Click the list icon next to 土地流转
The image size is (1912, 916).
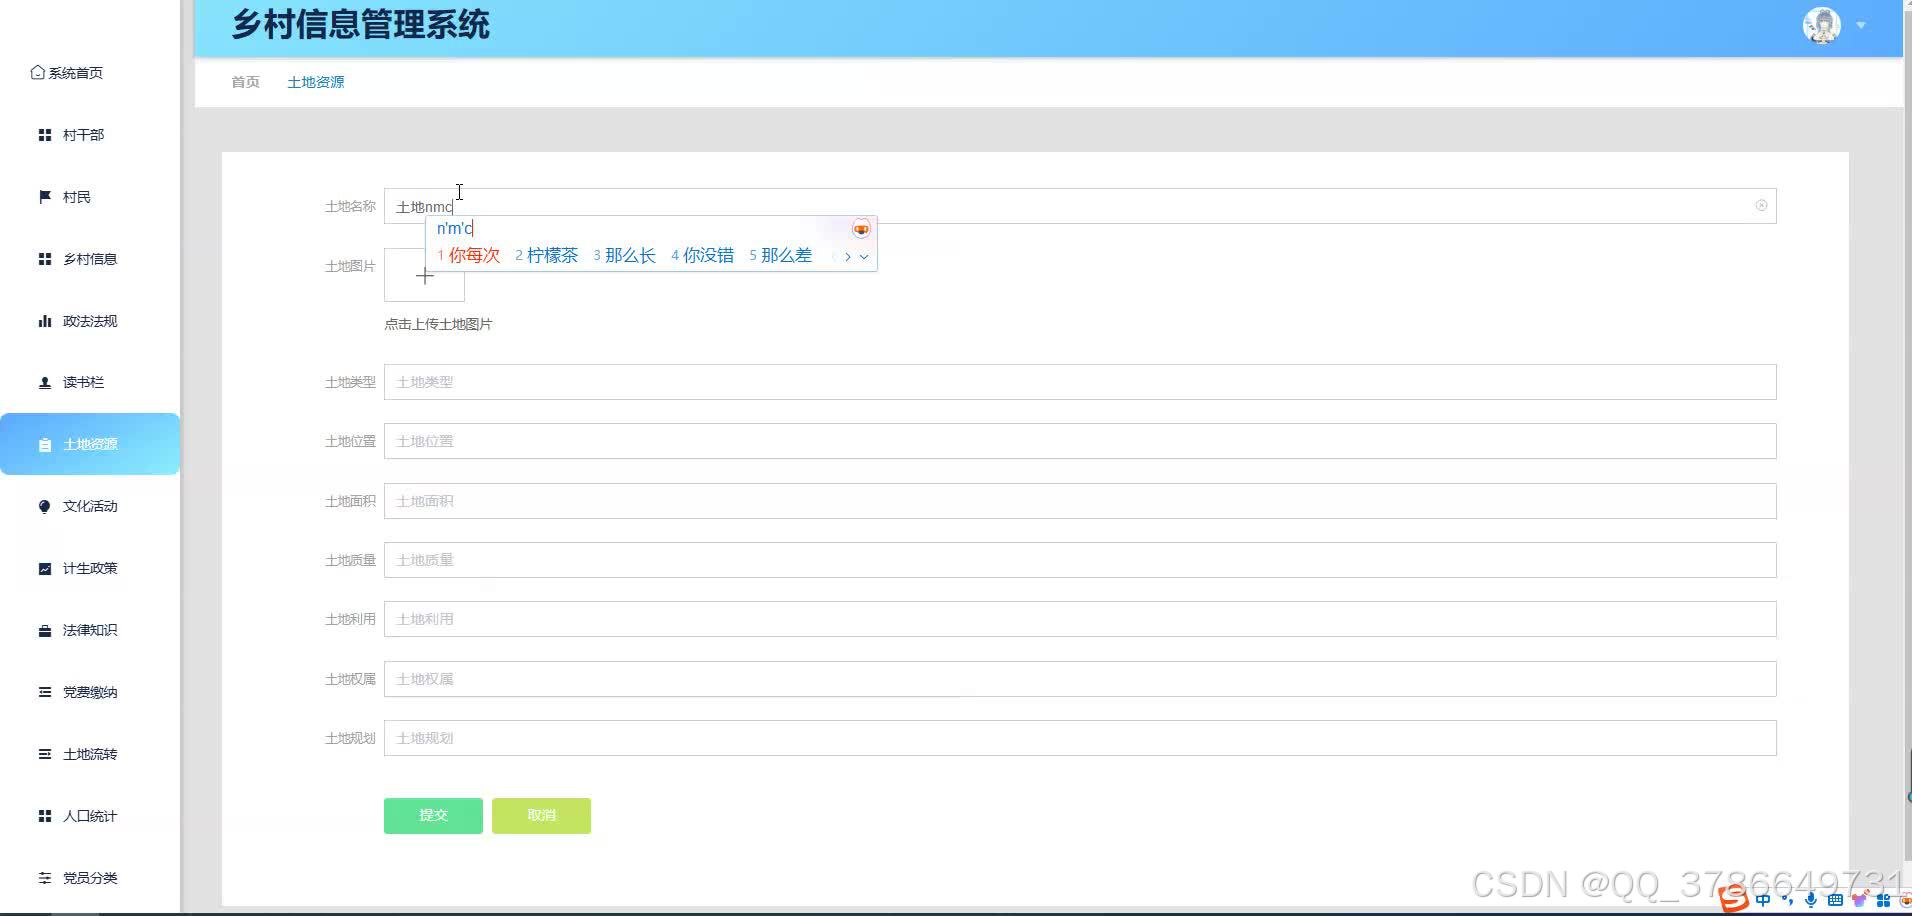pyautogui.click(x=45, y=754)
